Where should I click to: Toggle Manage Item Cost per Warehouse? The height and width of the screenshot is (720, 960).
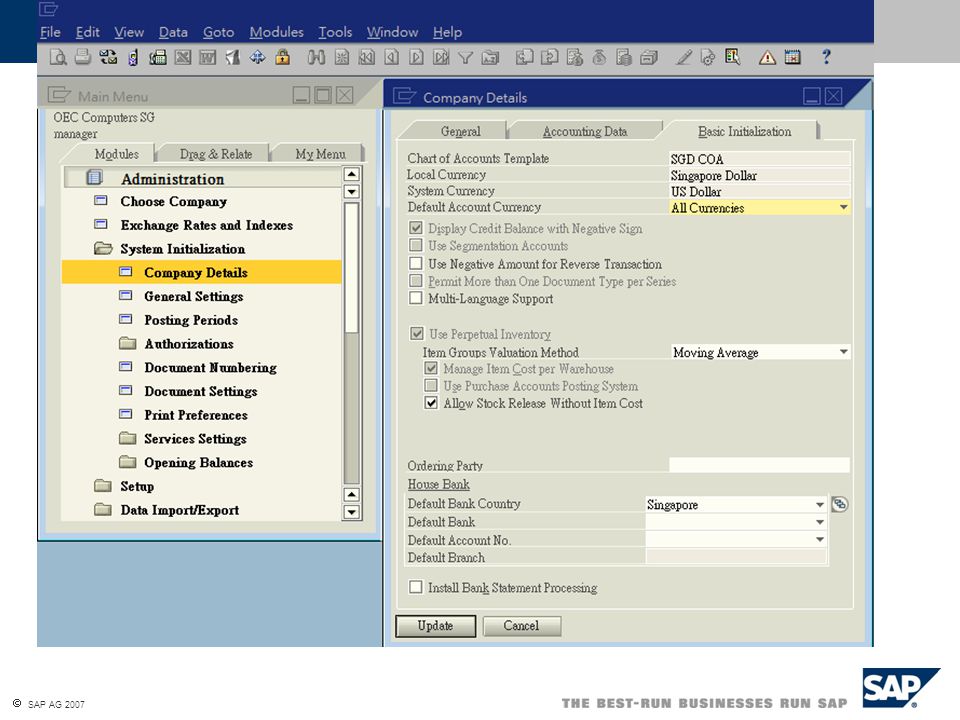(431, 369)
